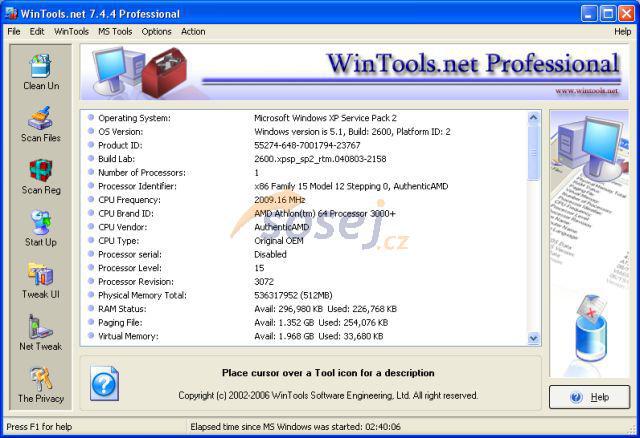Open The Privacy tool
The height and width of the screenshot is (438, 640).
(x=41, y=385)
